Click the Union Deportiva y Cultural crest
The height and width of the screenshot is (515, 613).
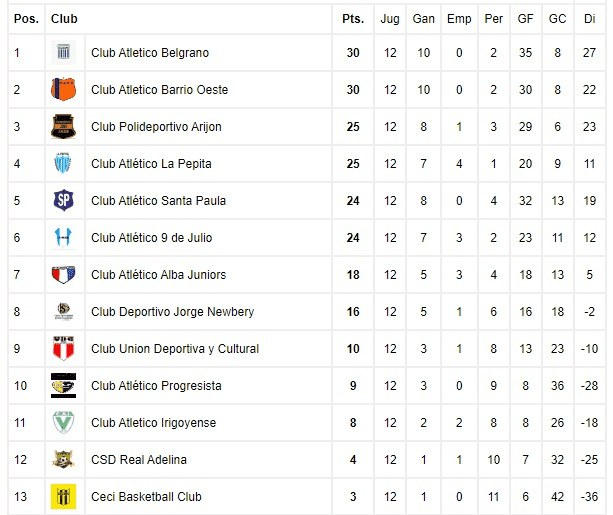tap(63, 348)
